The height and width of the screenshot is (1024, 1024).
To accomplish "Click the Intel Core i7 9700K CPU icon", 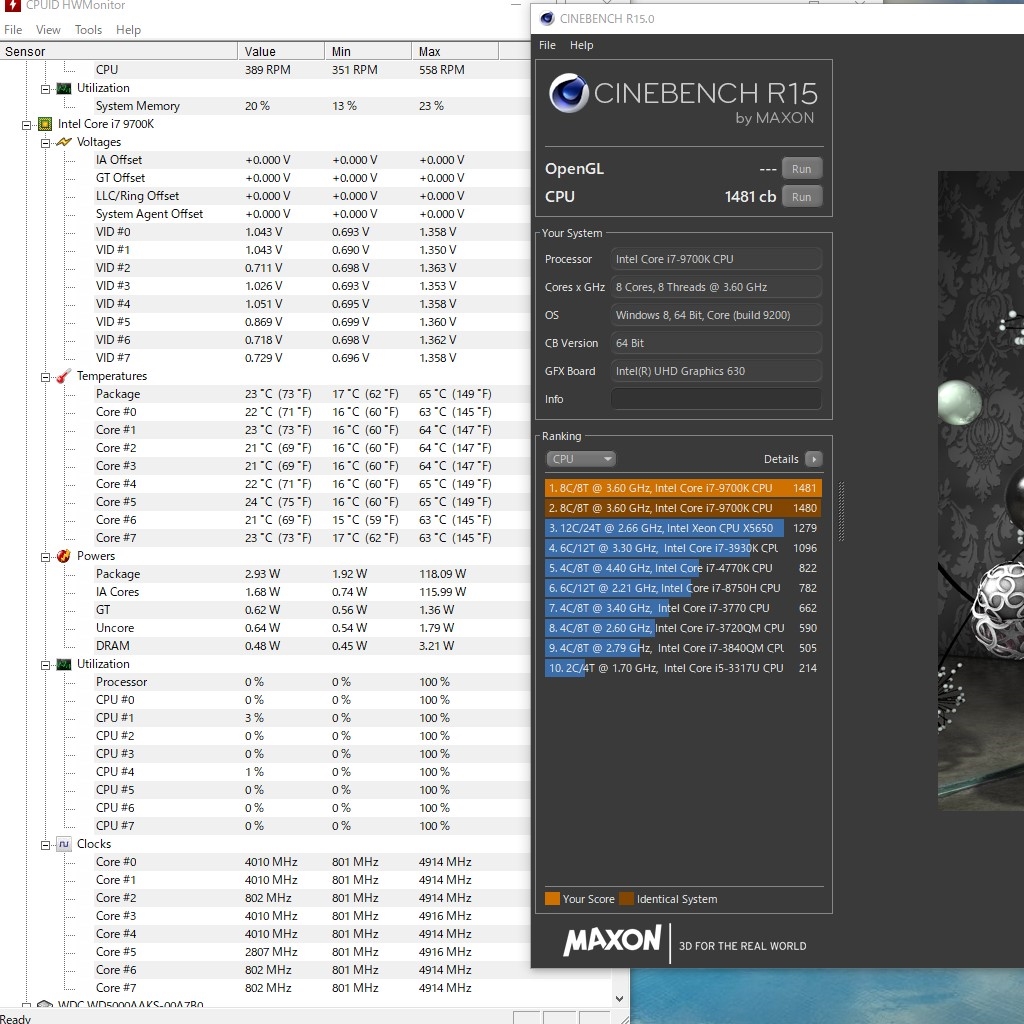I will 44,124.
